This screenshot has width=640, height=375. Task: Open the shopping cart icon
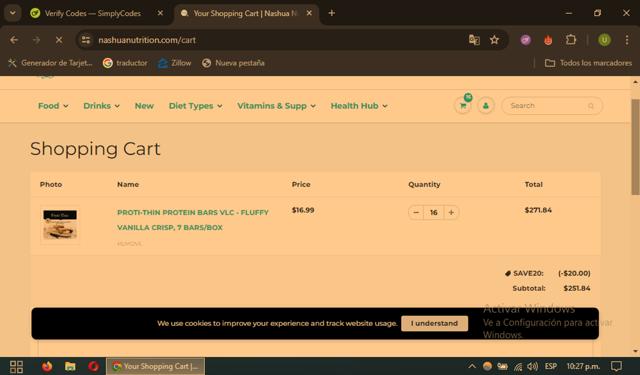463,106
